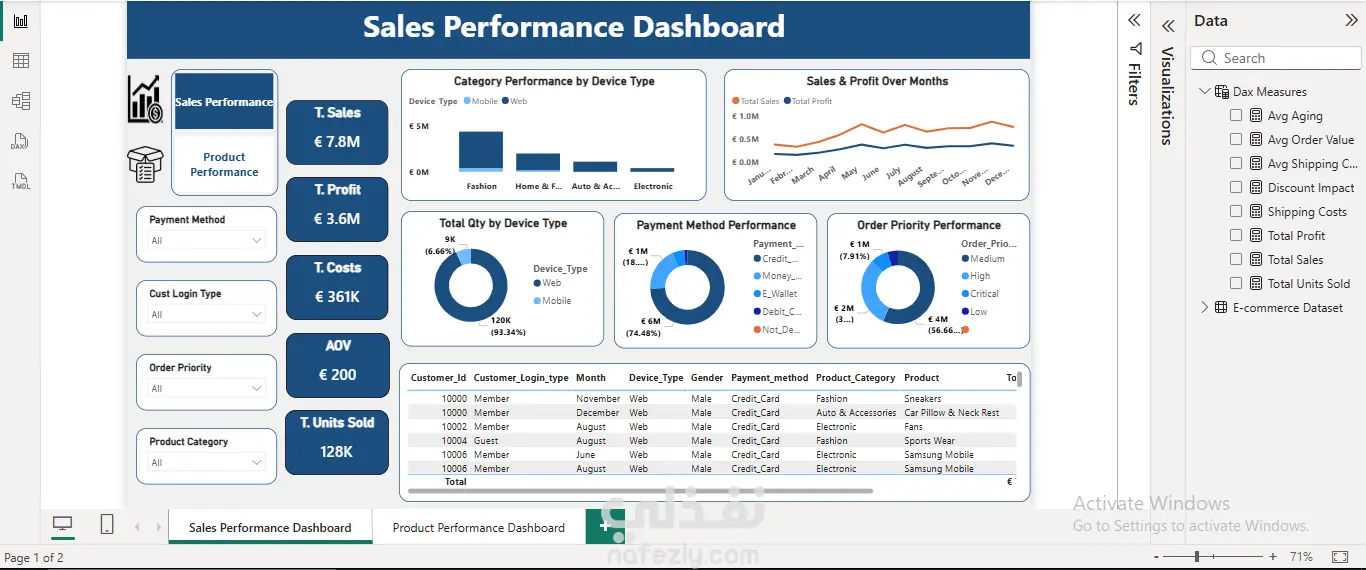Click the Product Performance navigation button
The height and width of the screenshot is (570, 1366).
224,164
